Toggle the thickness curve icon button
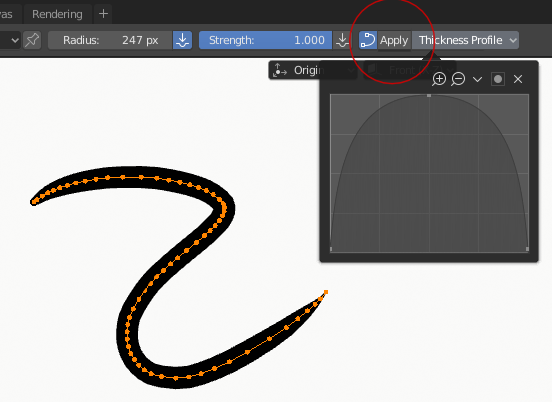Image resolution: width=552 pixels, height=402 pixels. (x=368, y=40)
